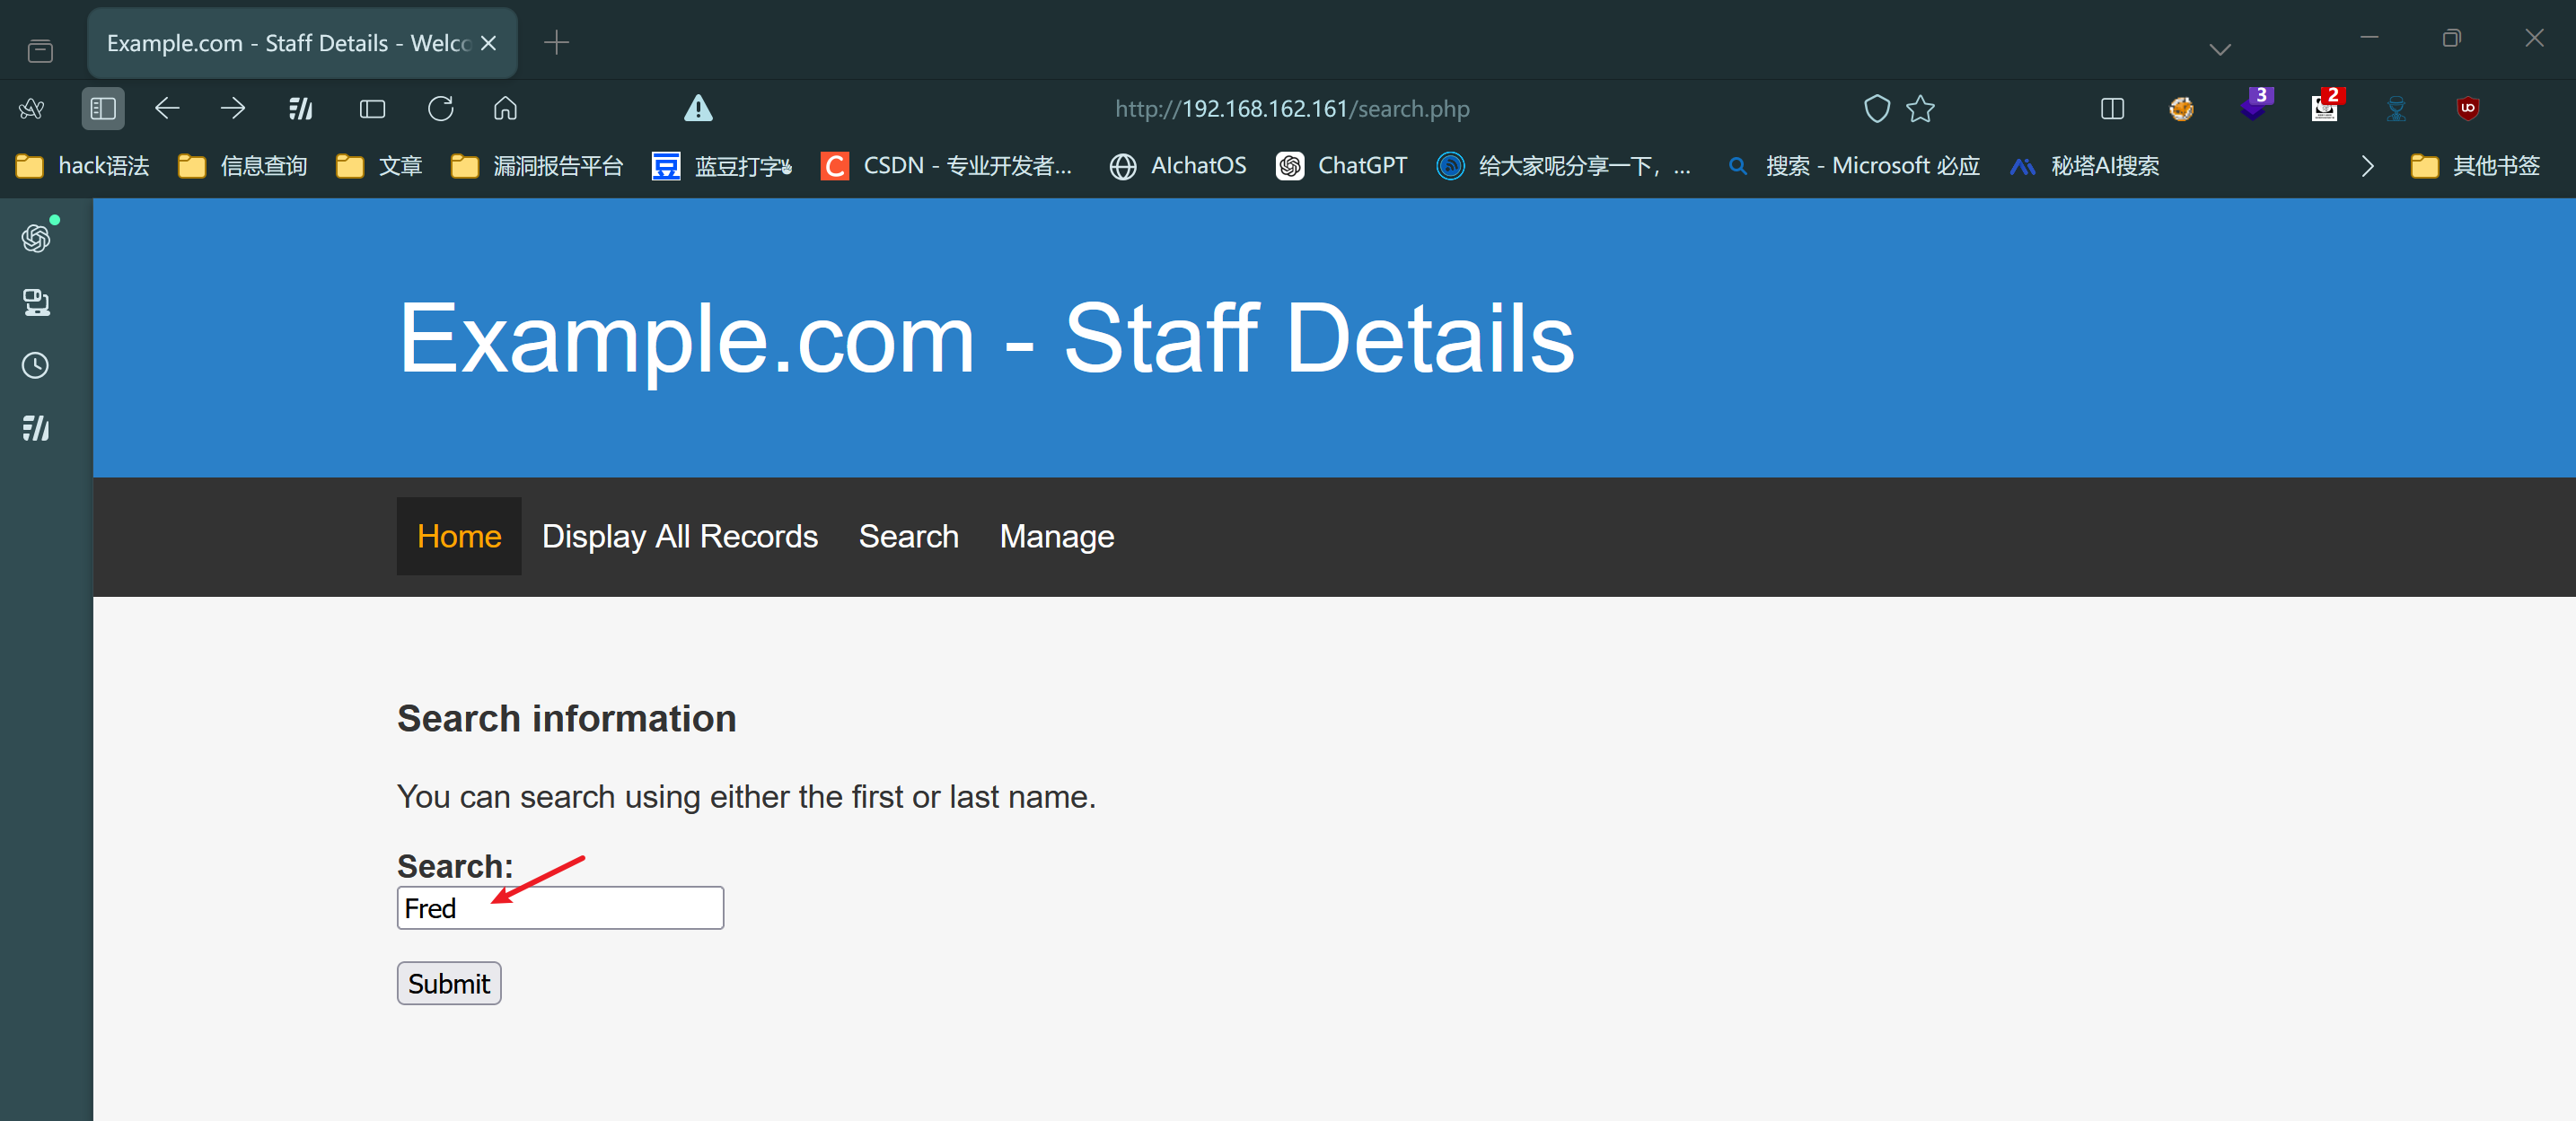Toggle the sidebar panel button
2576x1121 pixels.
click(103, 108)
